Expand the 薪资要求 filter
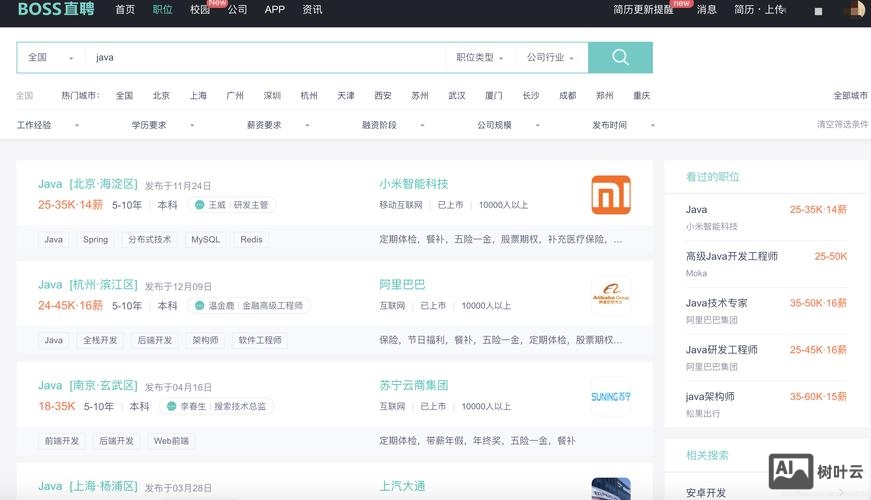 (278, 125)
